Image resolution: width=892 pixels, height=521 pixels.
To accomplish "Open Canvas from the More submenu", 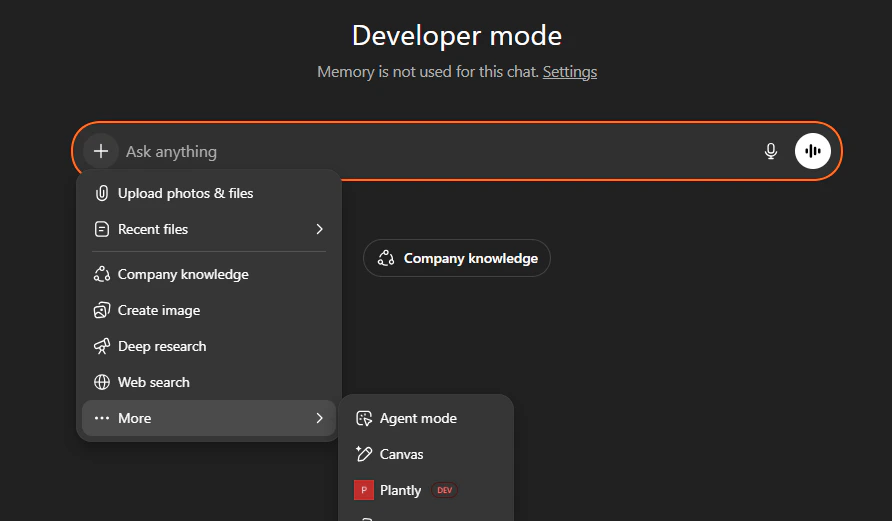I will coord(426,454).
